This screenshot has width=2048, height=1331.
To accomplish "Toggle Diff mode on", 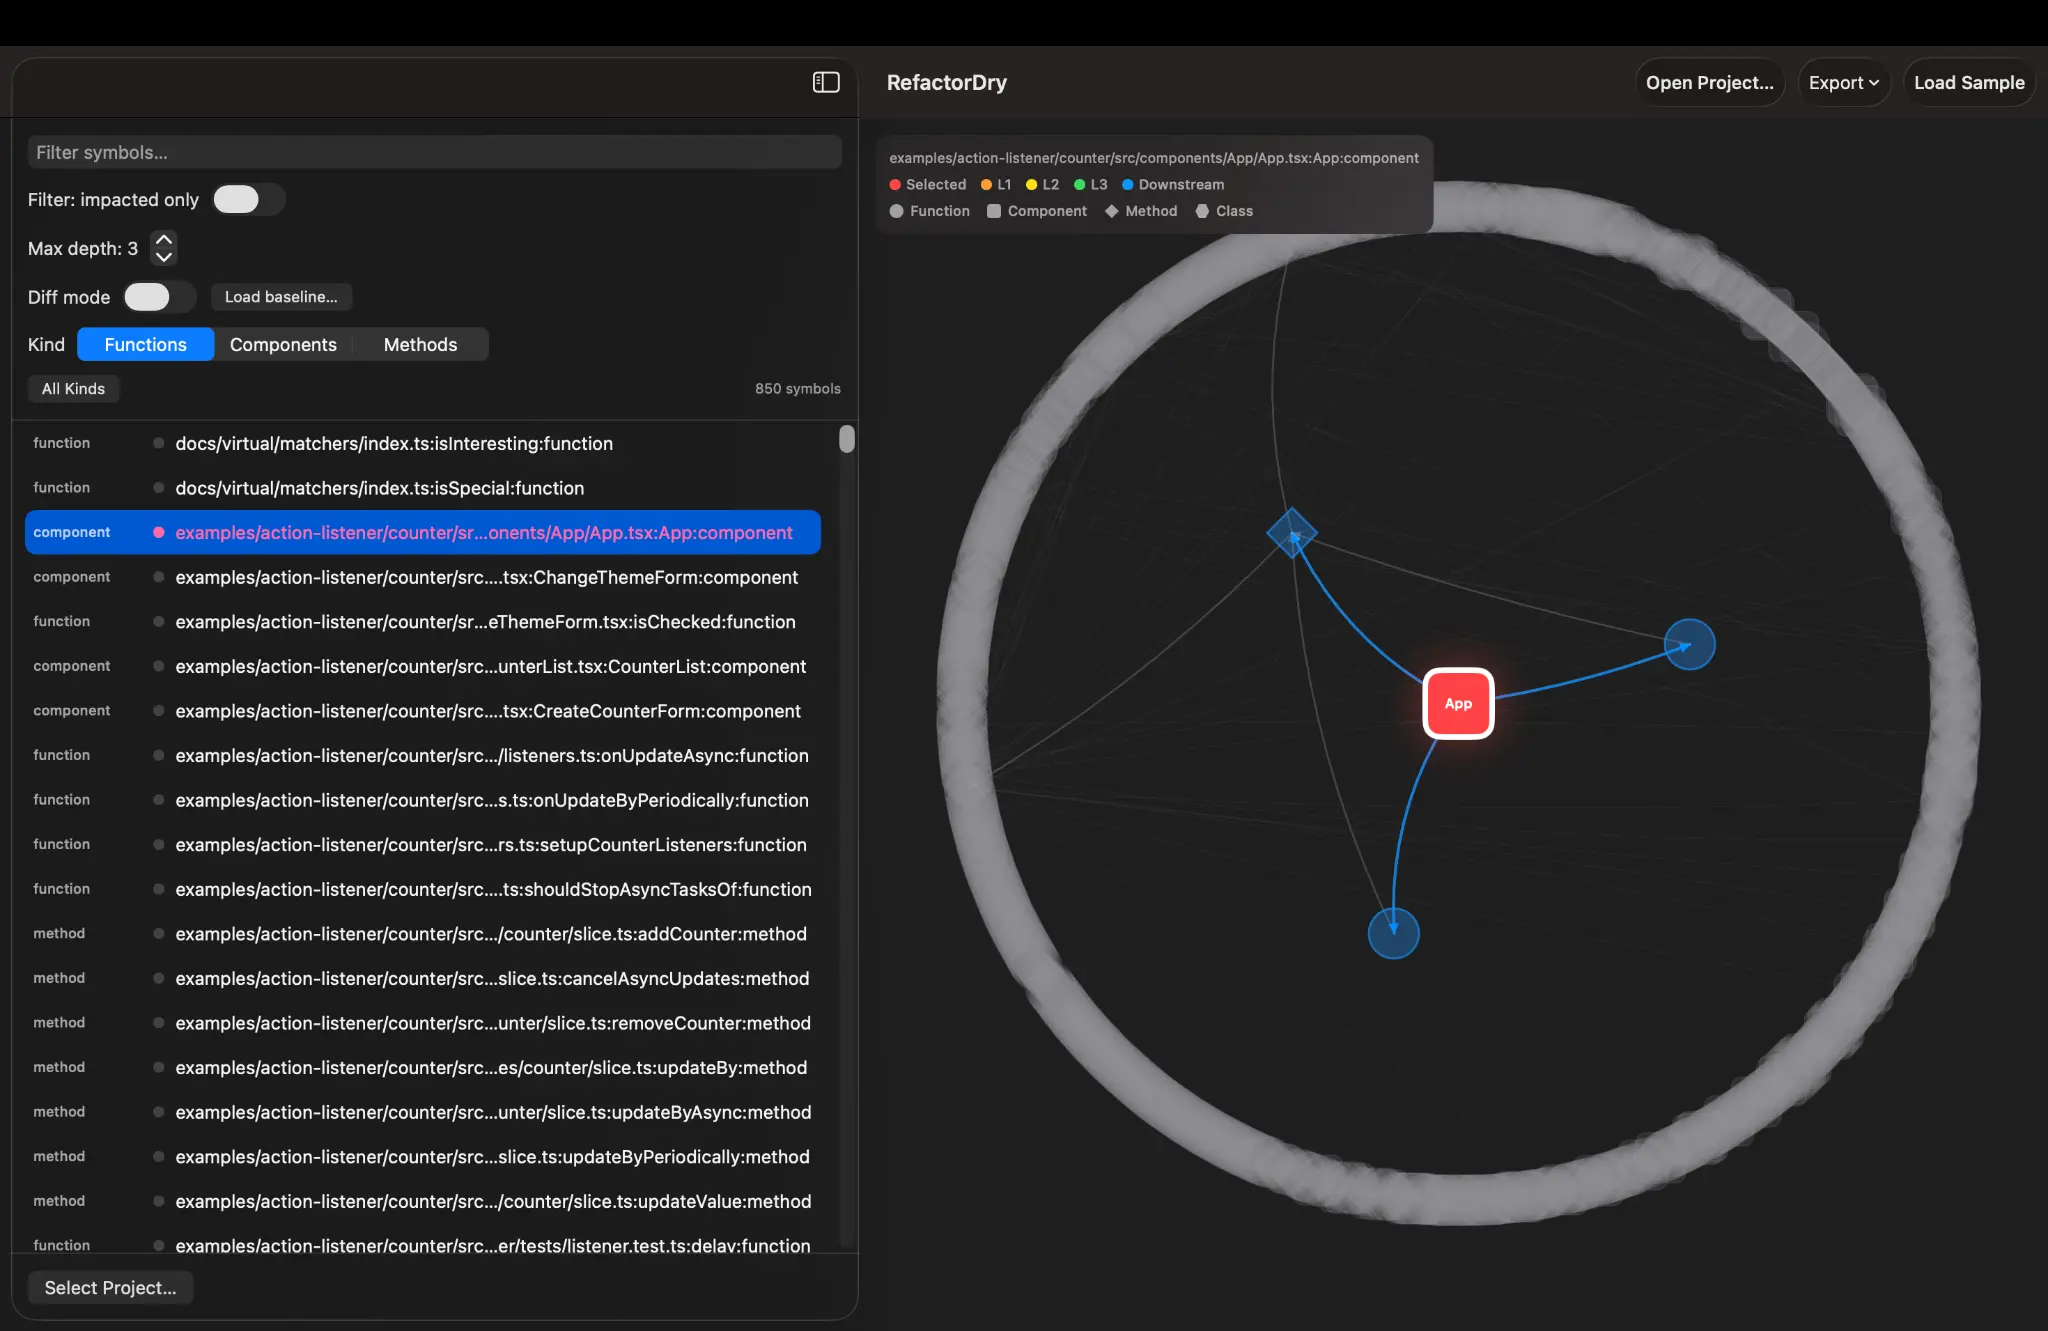I will point(157,297).
